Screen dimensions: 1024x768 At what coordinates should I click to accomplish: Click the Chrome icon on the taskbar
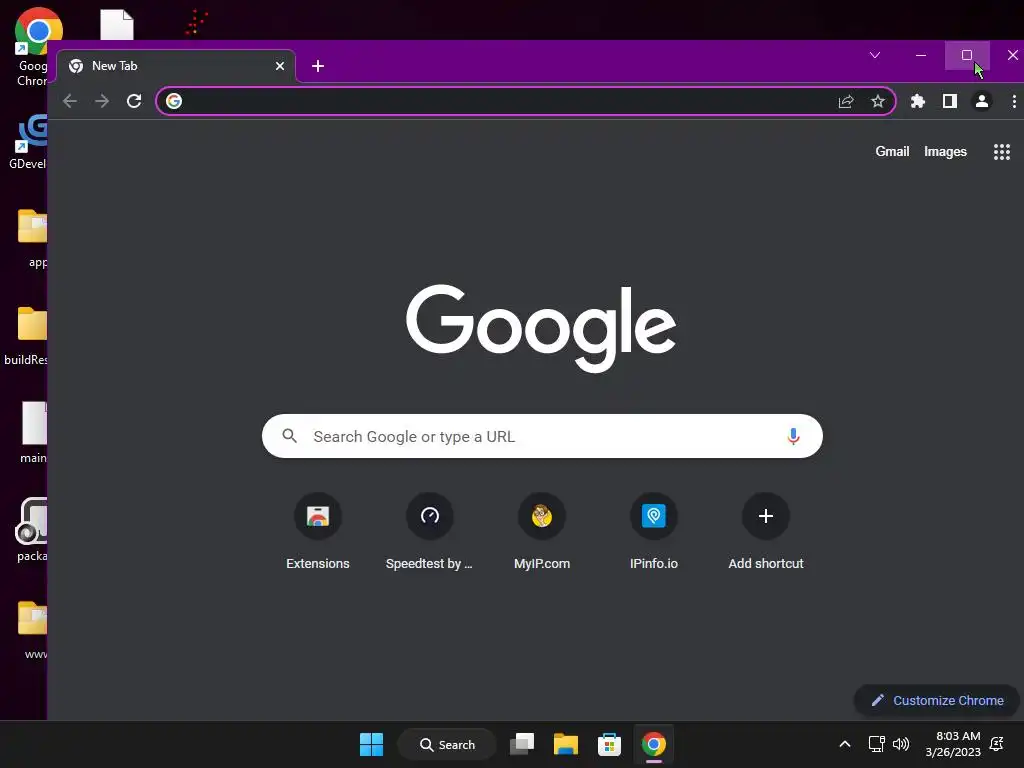(654, 744)
